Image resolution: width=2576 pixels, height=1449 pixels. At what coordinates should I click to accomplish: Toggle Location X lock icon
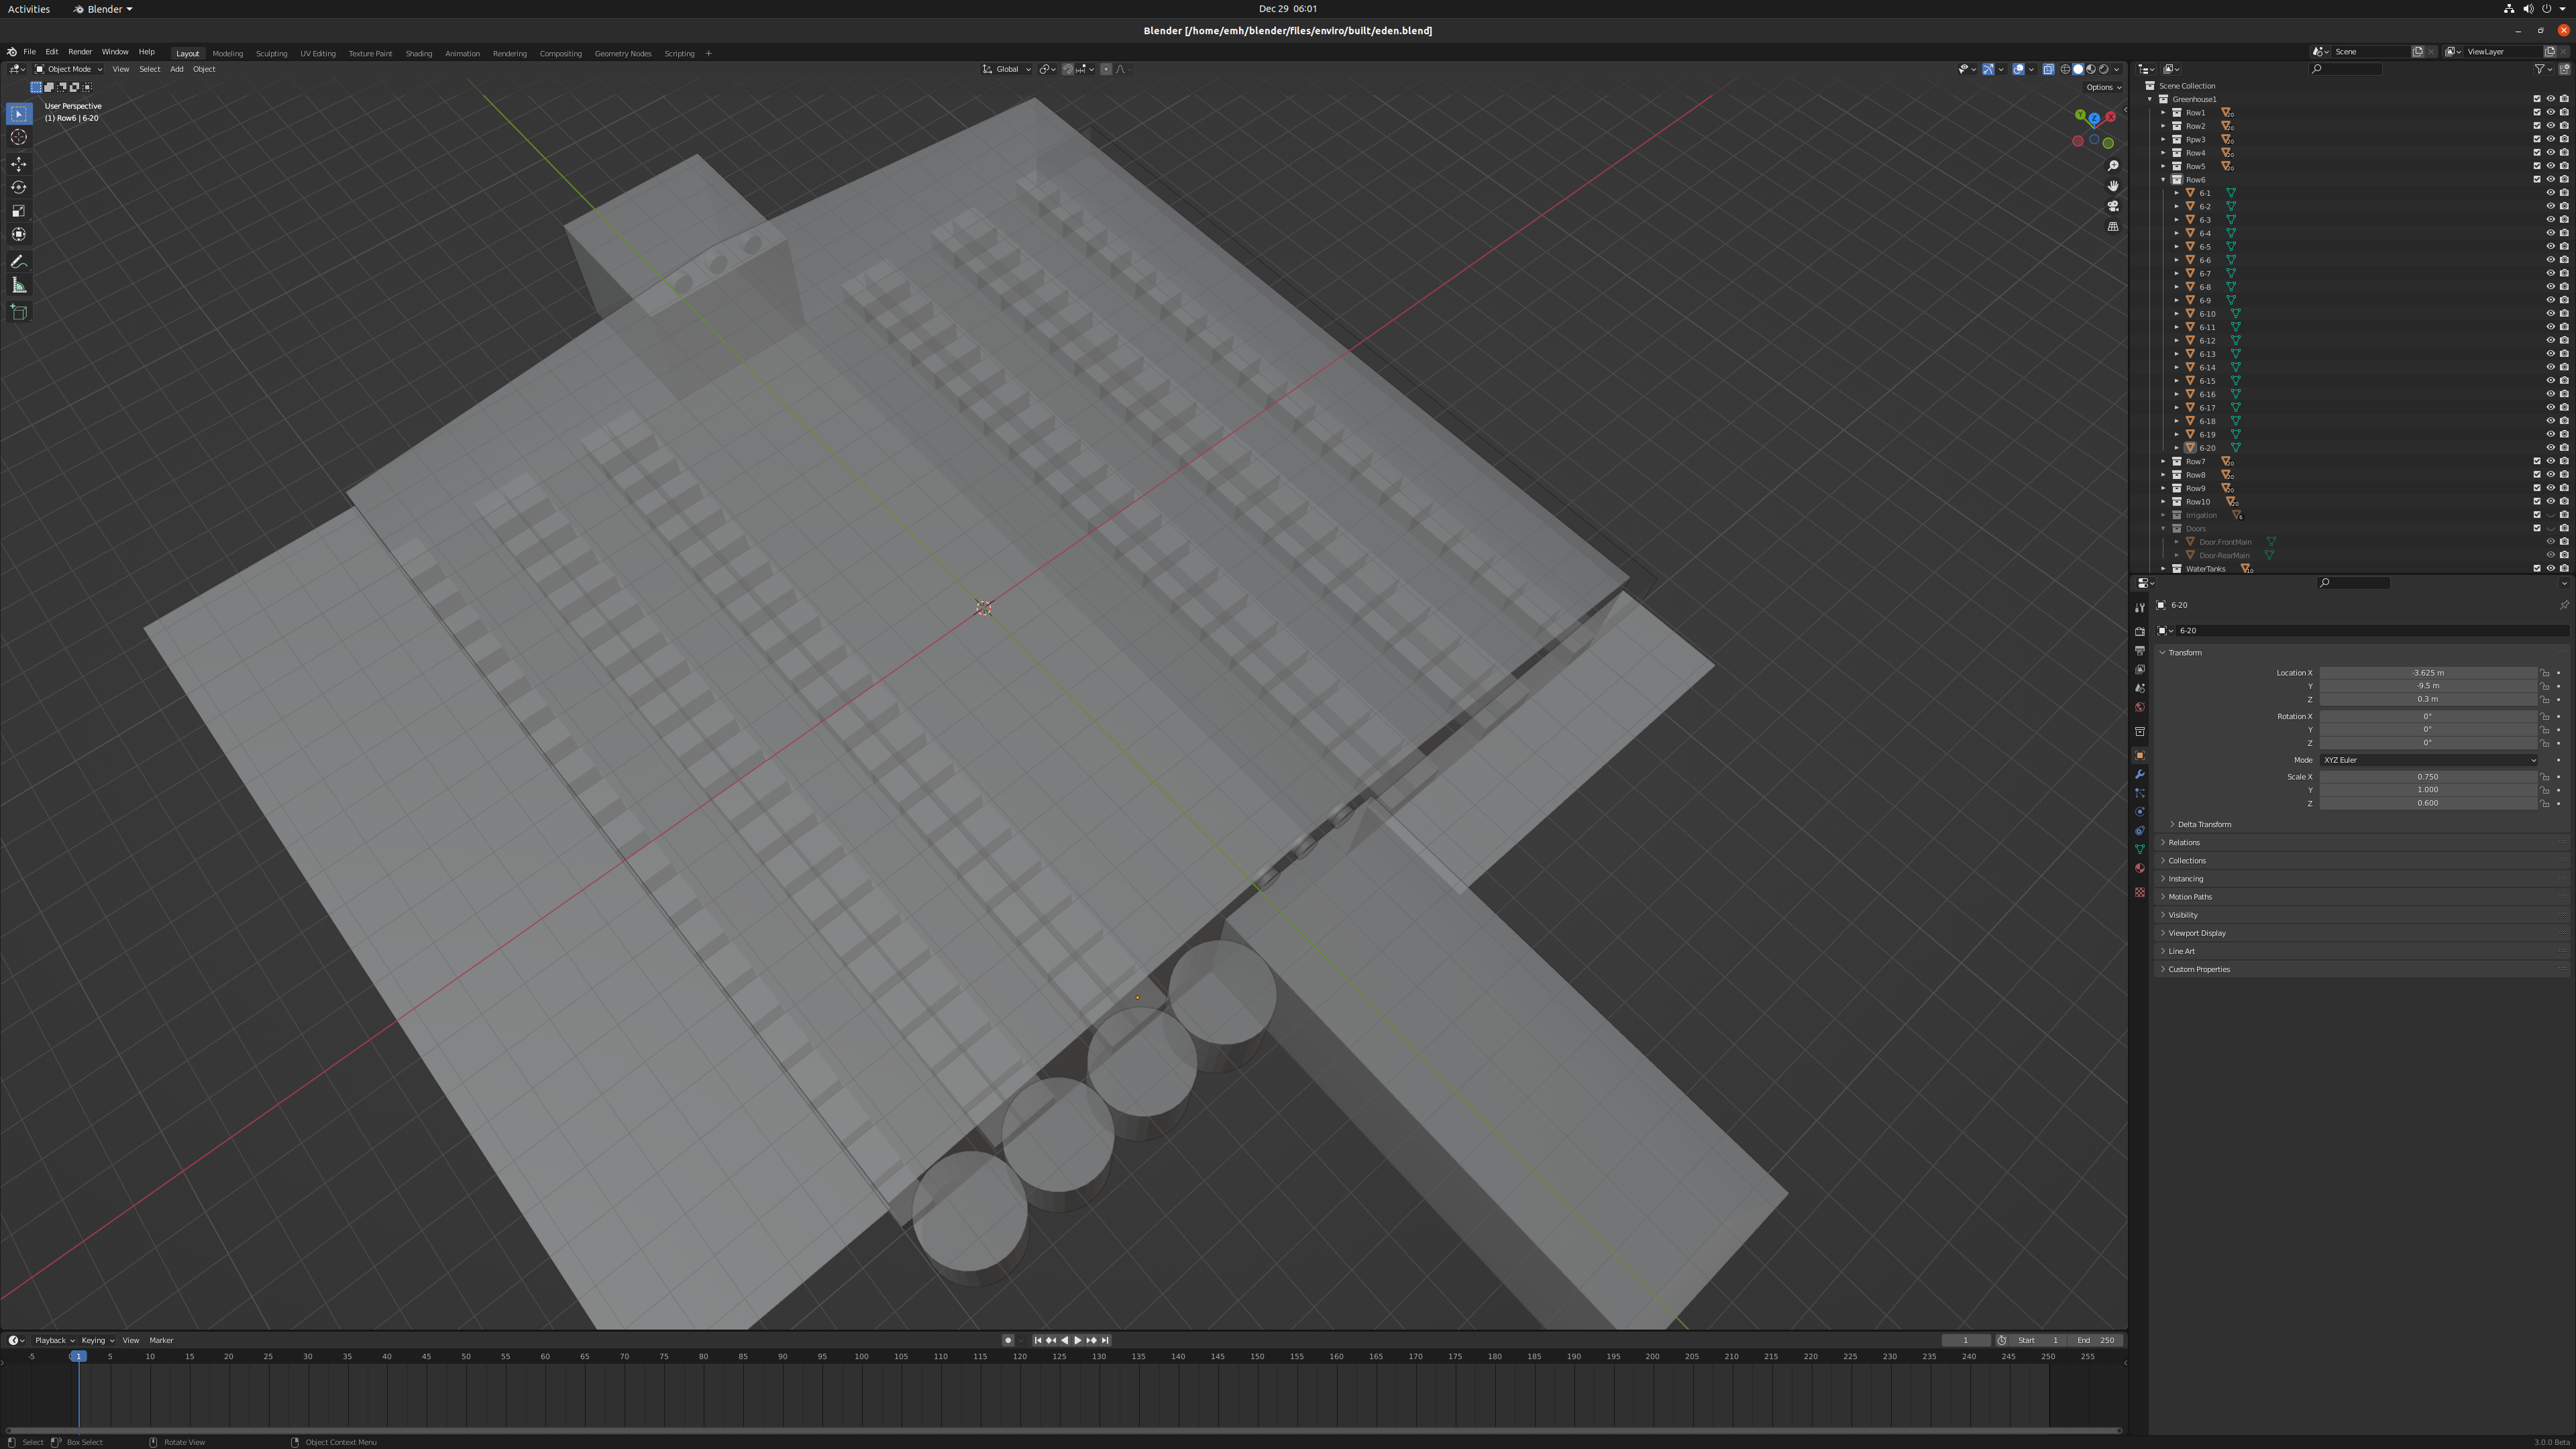click(x=2545, y=673)
